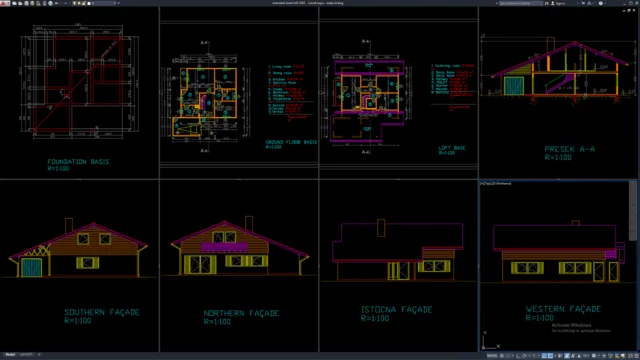Select the PRESEK A-A text label
Viewport: 640px width, 360px height.
569,149
